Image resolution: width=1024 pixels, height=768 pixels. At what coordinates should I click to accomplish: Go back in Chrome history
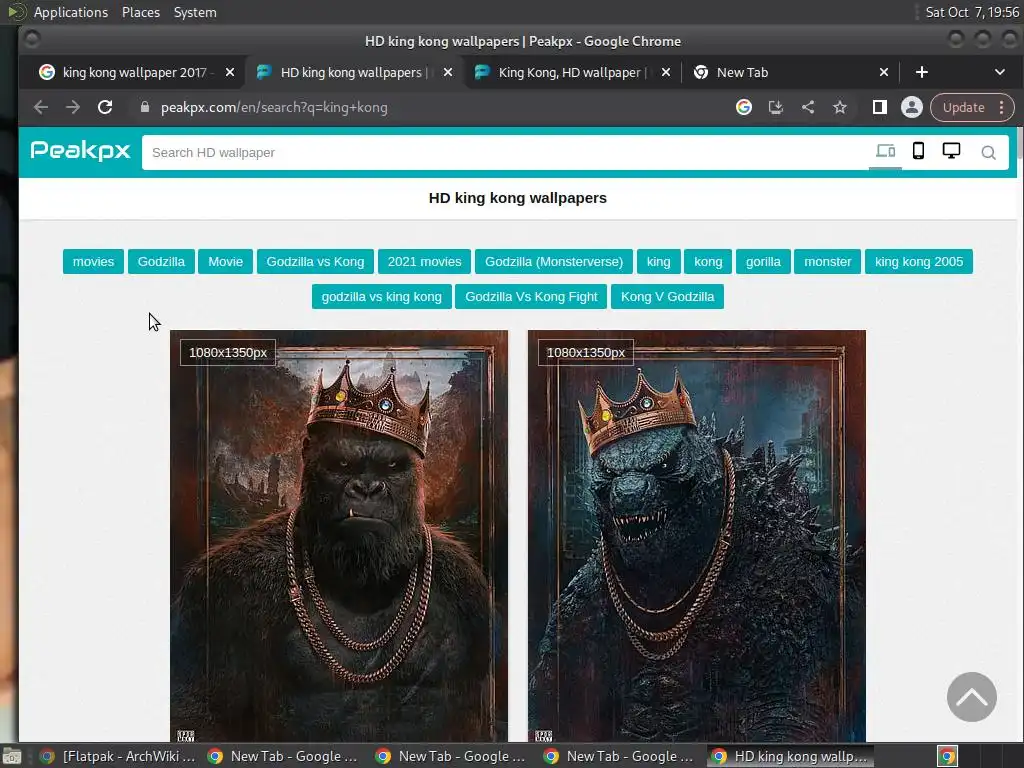(x=41, y=107)
